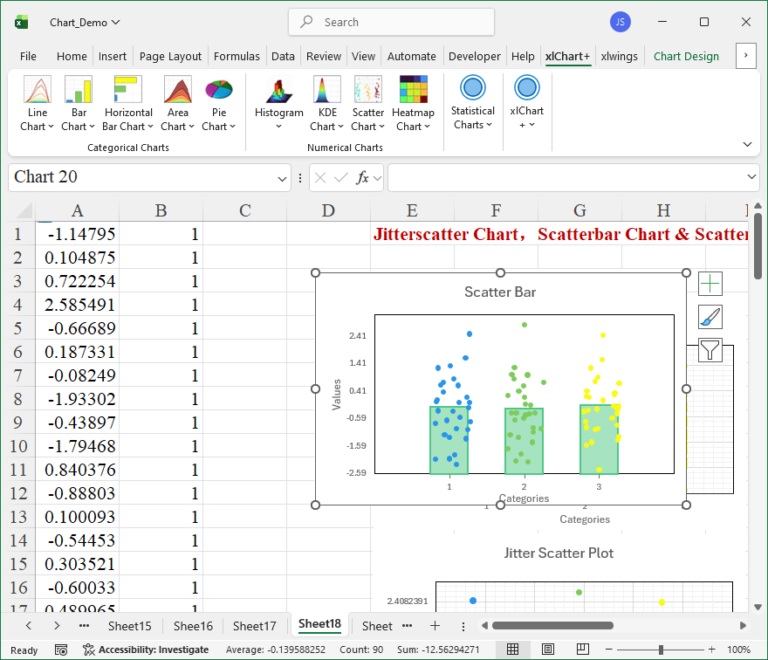Click the 100% zoom level
The width and height of the screenshot is (768, 660).
pyautogui.click(x=739, y=650)
